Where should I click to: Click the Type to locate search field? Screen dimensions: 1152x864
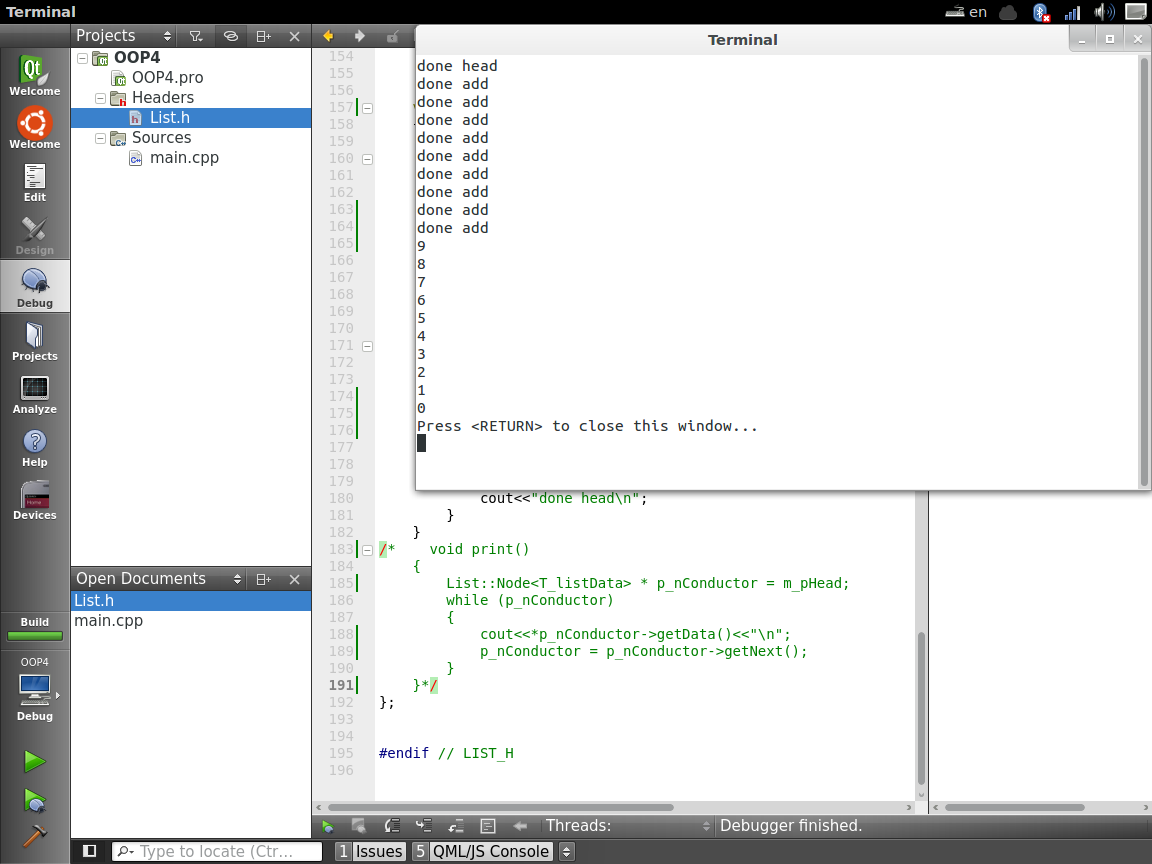217,851
